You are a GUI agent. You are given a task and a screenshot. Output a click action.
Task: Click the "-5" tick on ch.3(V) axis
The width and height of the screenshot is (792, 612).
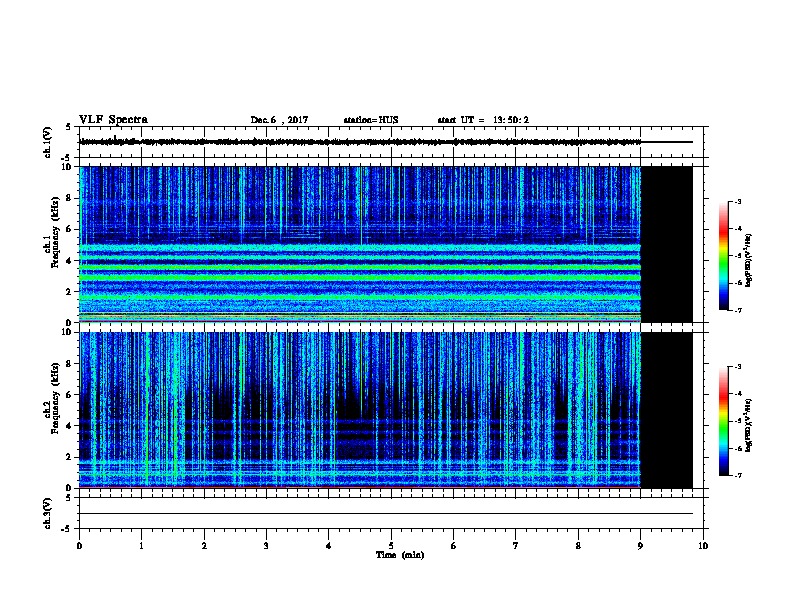(65, 529)
